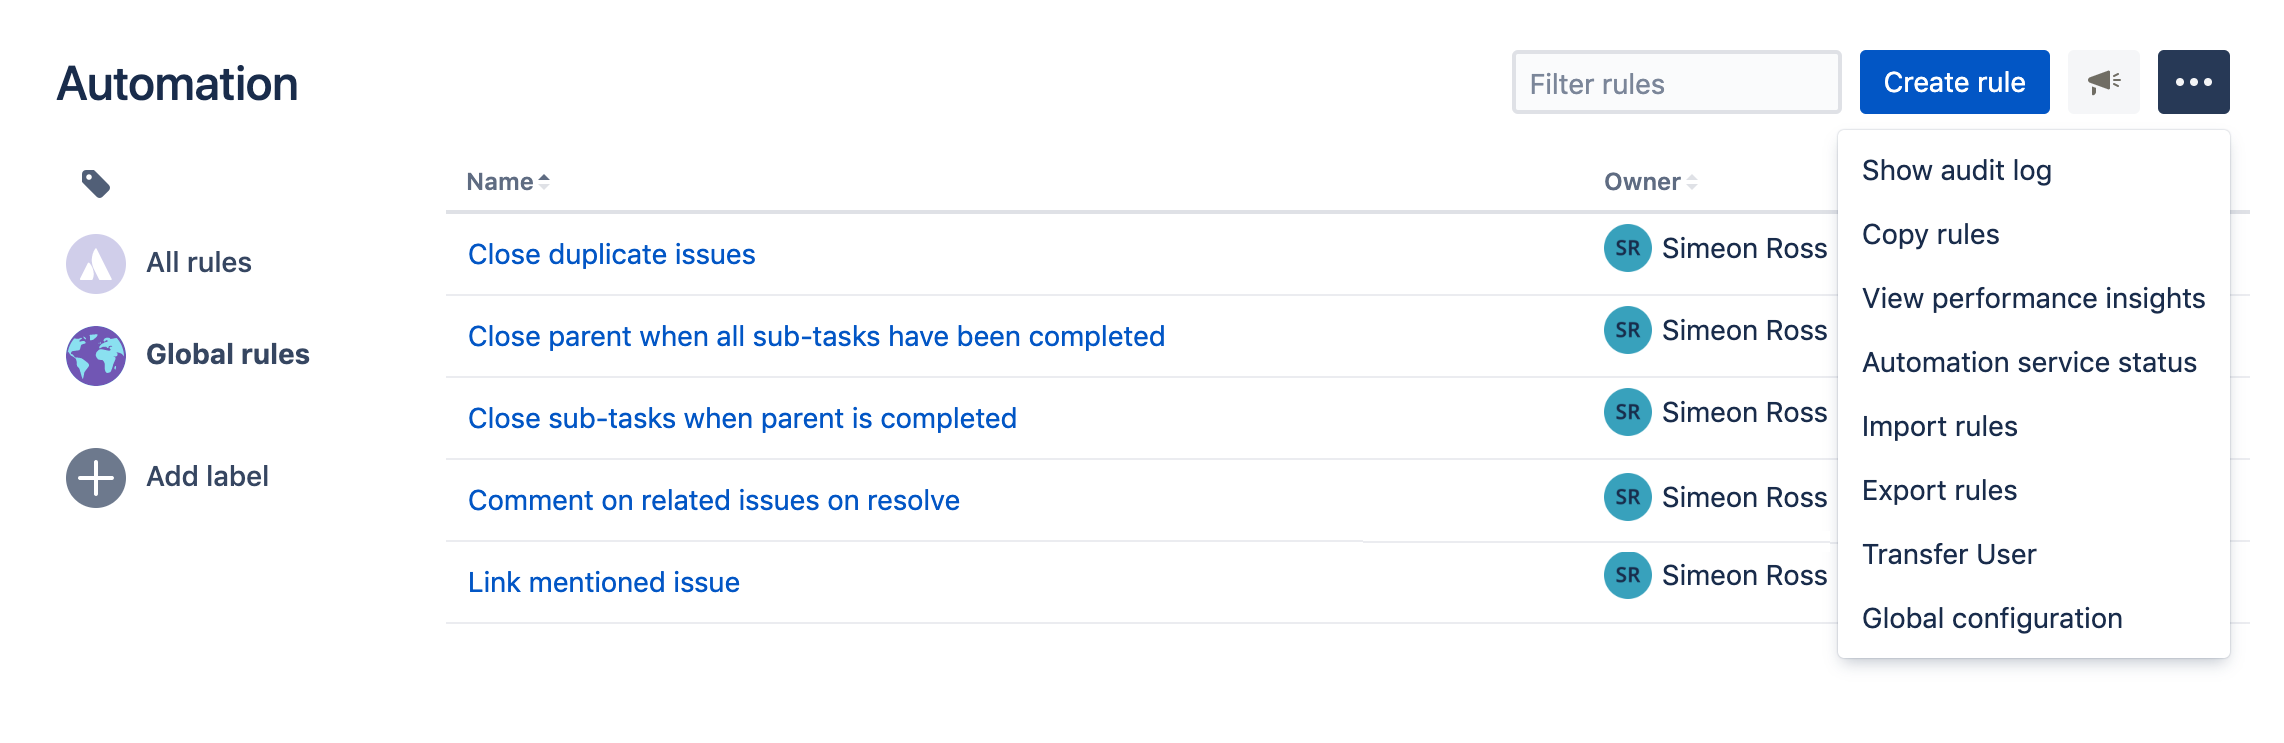Open Comment on related issues on resolve

tap(713, 500)
